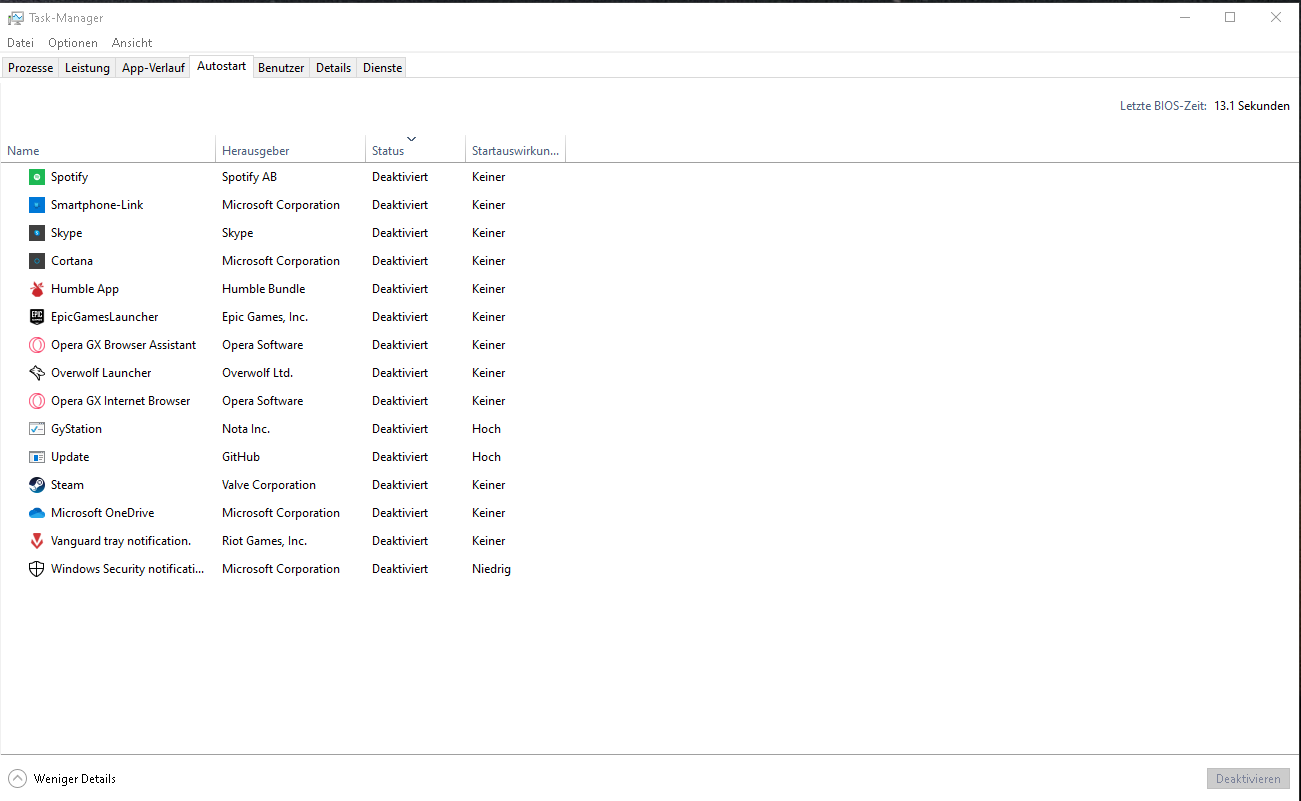Click the Opera GX Internet Browser icon
1301x801 pixels.
(x=37, y=401)
